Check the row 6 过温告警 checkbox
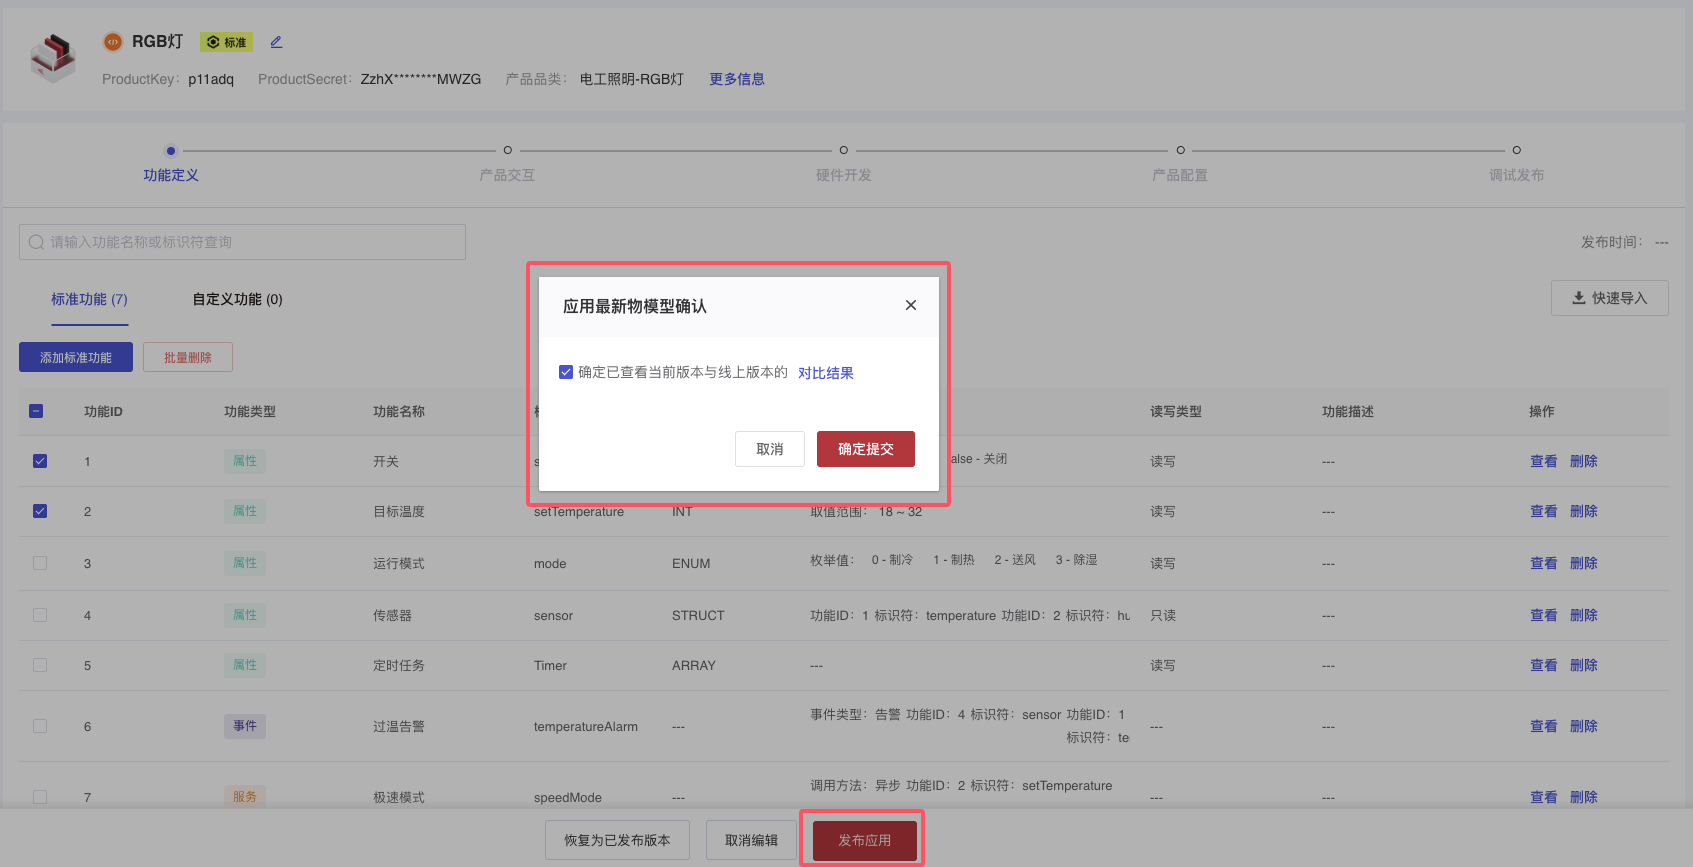 pos(40,726)
